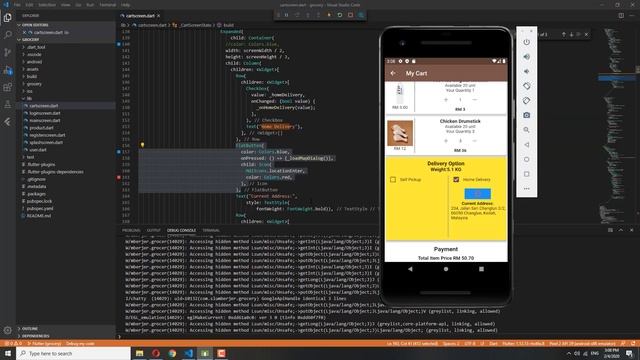Viewport: 640px width, 360px height.
Task: Click the emulator Volume Up button
Action: point(527,57)
